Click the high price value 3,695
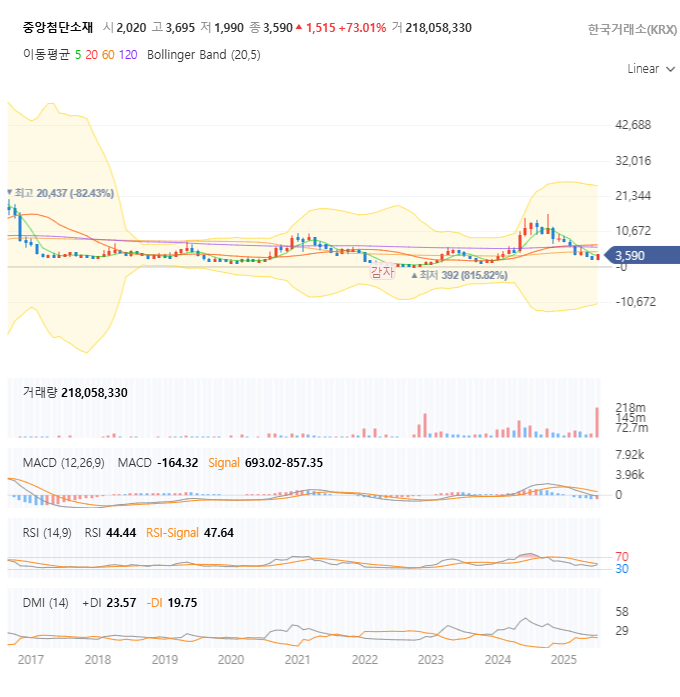 coord(180,28)
